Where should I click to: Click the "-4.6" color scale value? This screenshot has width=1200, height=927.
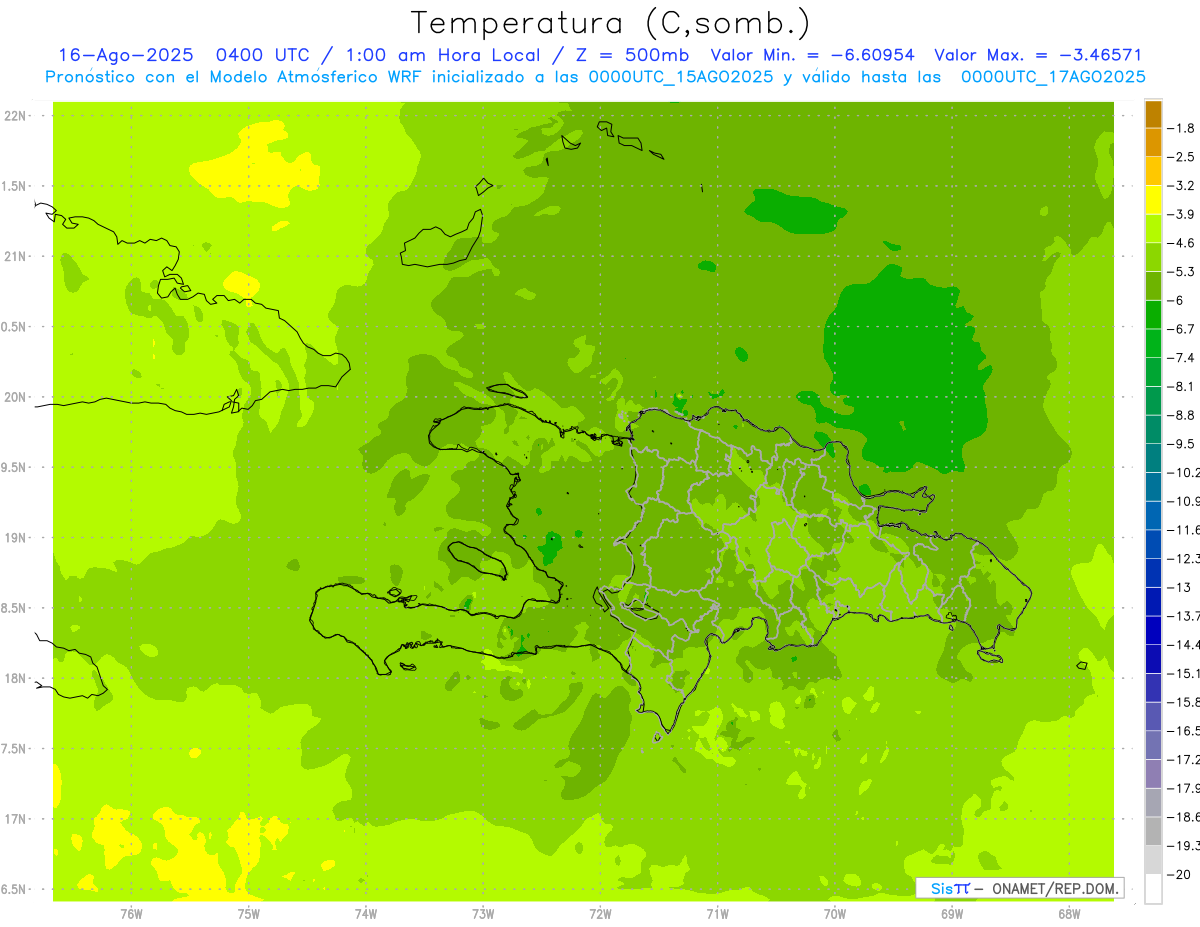(1182, 243)
